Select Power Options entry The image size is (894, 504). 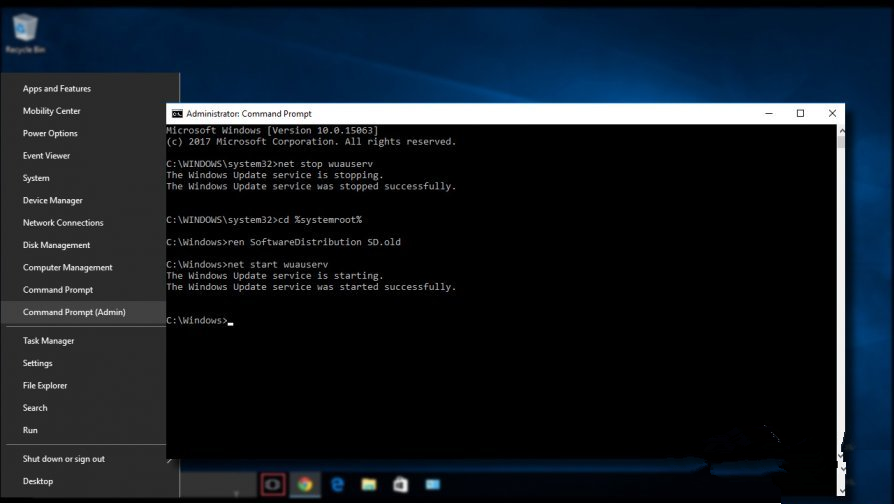click(50, 133)
